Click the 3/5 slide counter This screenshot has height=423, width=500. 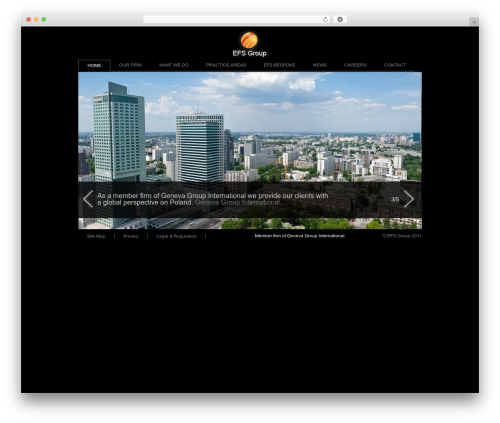tap(395, 199)
